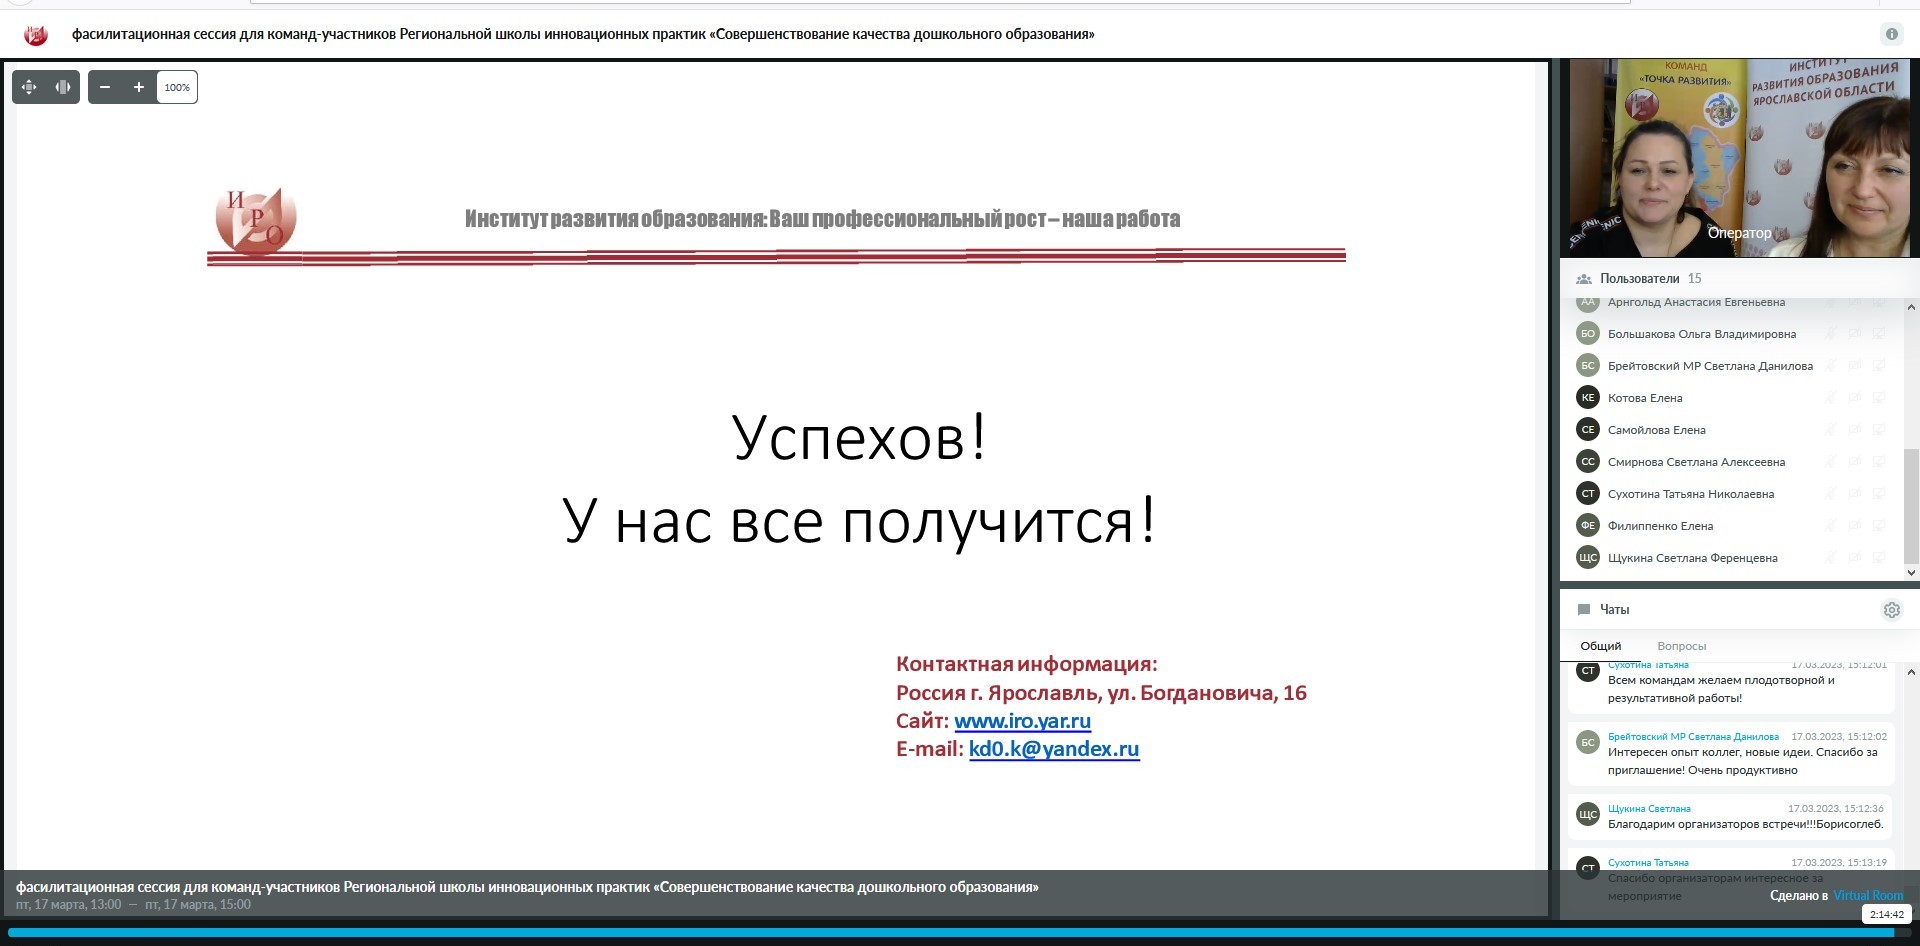Click the slide heading "Успехов!"
This screenshot has height=946, width=1920.
click(x=859, y=437)
